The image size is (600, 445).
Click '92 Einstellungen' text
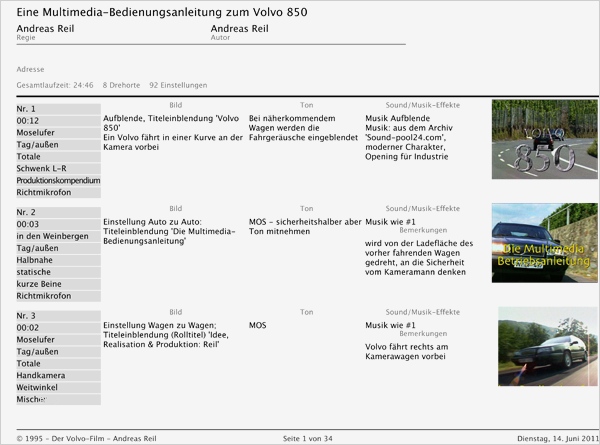point(178,85)
